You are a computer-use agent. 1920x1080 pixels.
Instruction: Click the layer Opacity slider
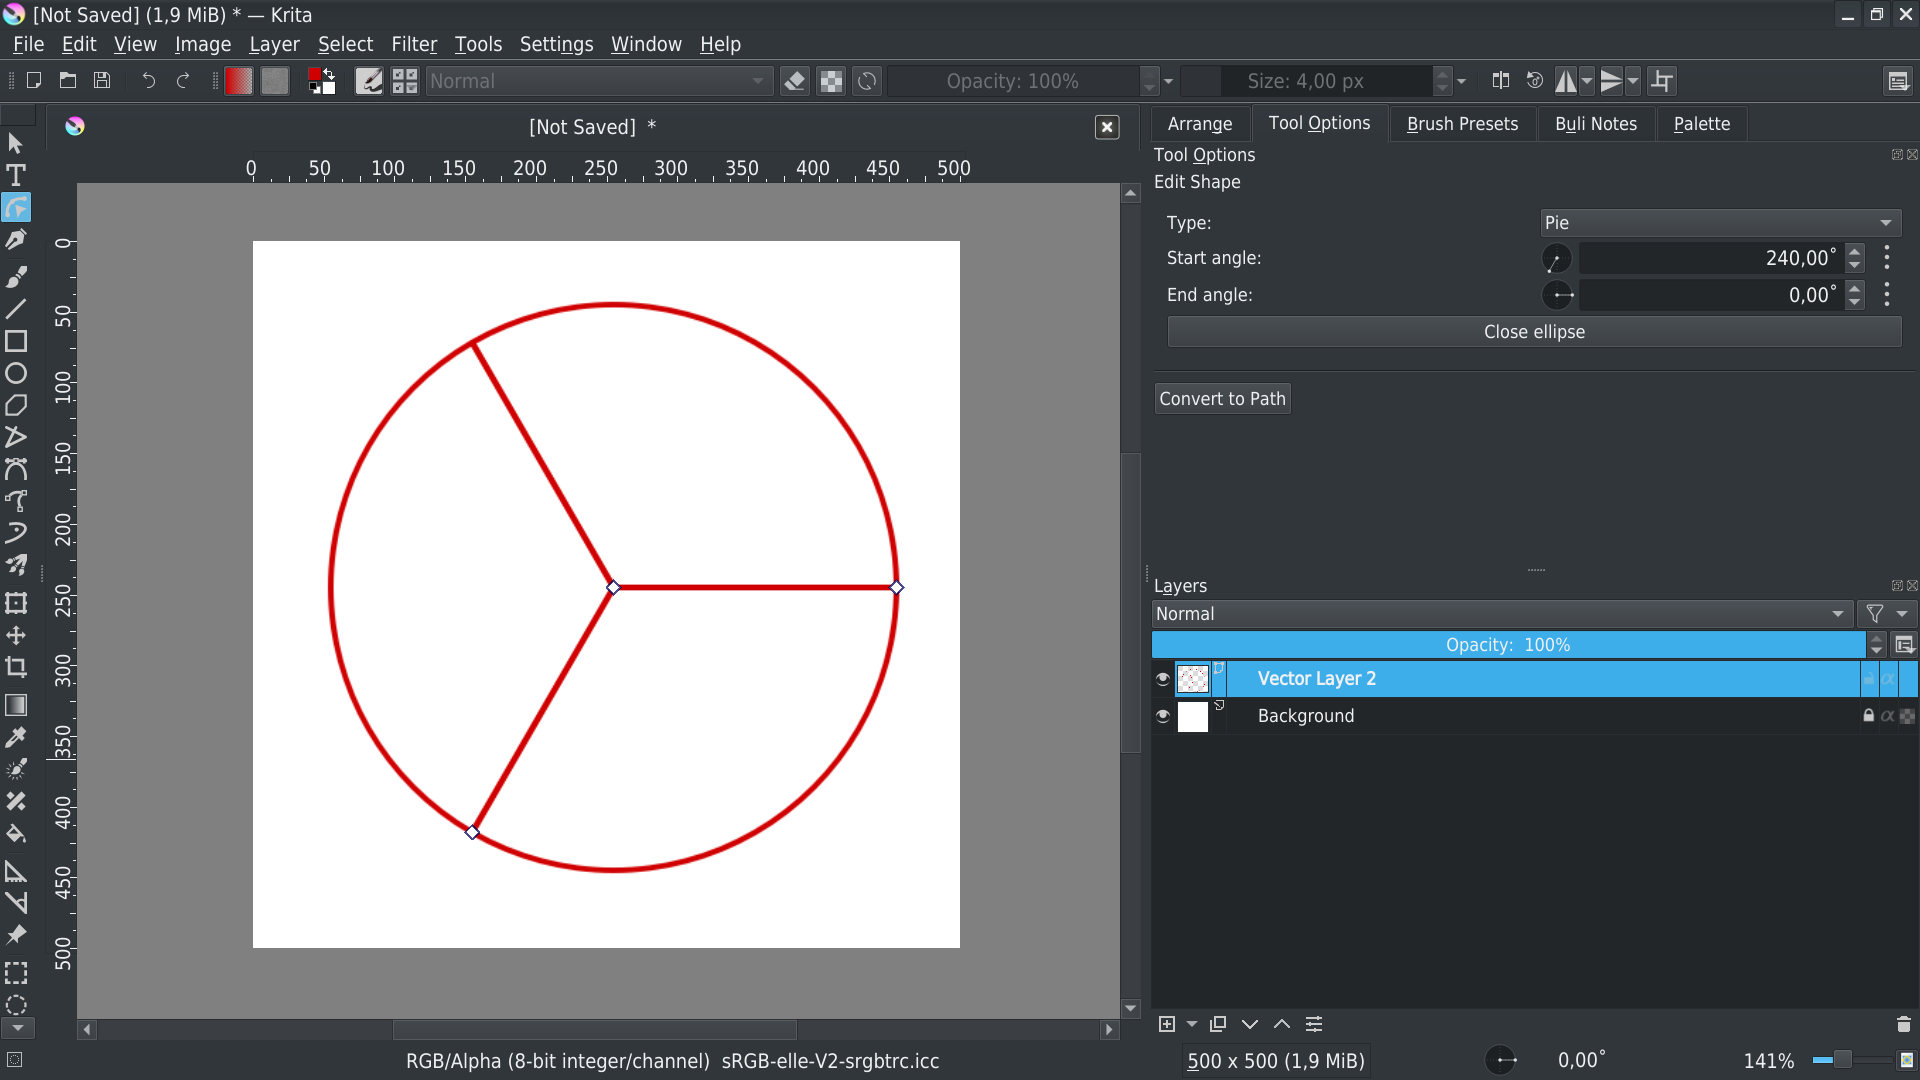coord(1507,645)
